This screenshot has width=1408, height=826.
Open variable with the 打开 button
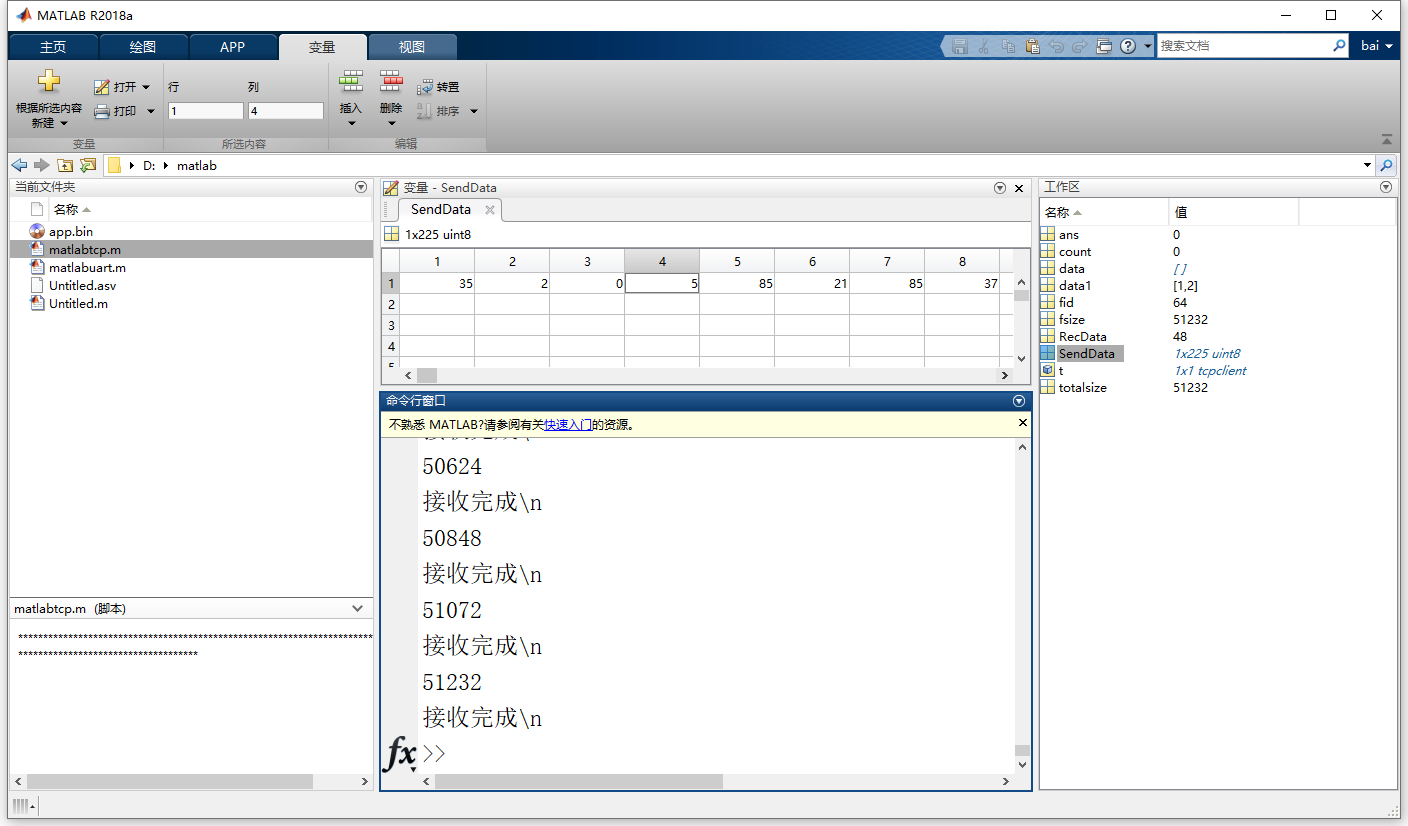pos(115,87)
